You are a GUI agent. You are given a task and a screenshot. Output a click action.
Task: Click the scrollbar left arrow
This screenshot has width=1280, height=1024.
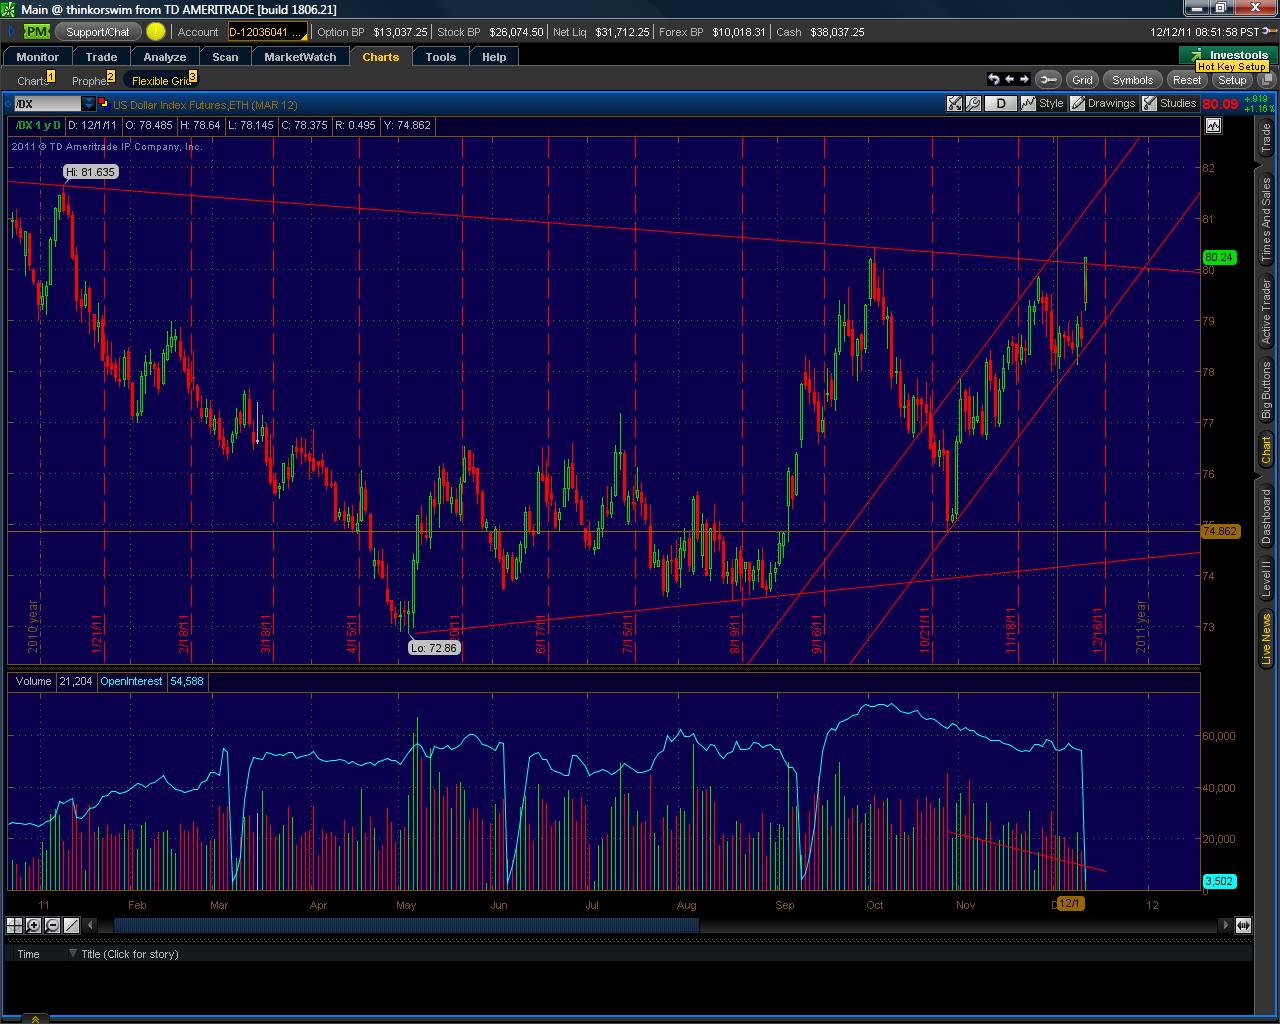coord(92,925)
